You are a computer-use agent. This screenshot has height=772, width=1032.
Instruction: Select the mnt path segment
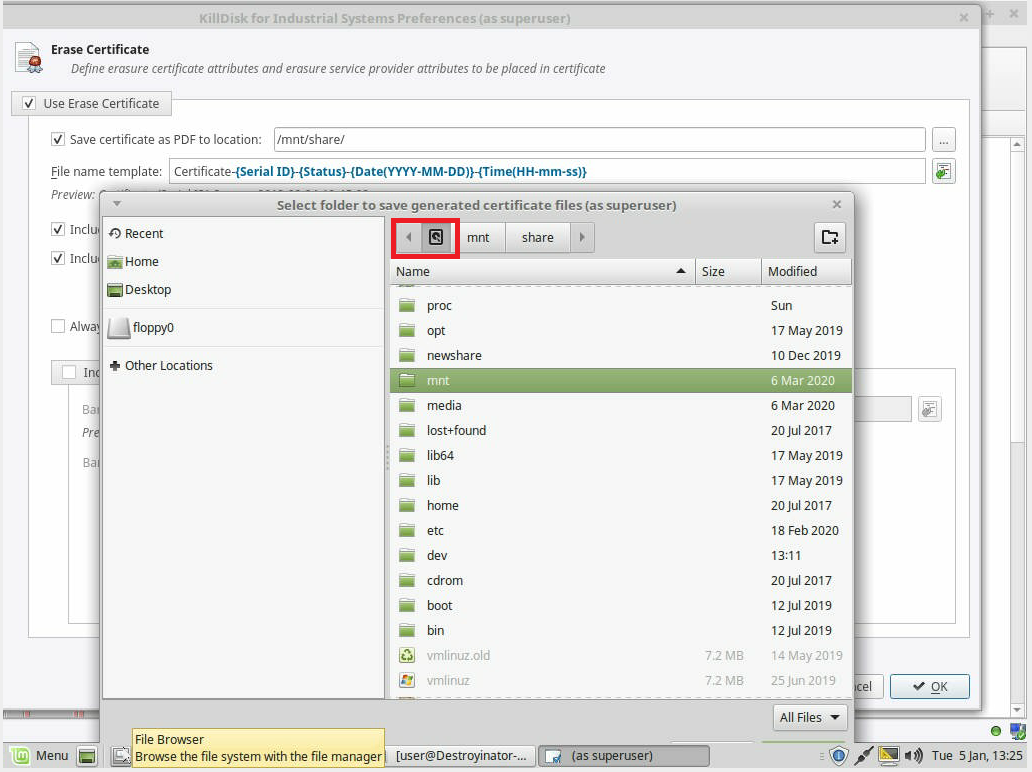(x=478, y=237)
